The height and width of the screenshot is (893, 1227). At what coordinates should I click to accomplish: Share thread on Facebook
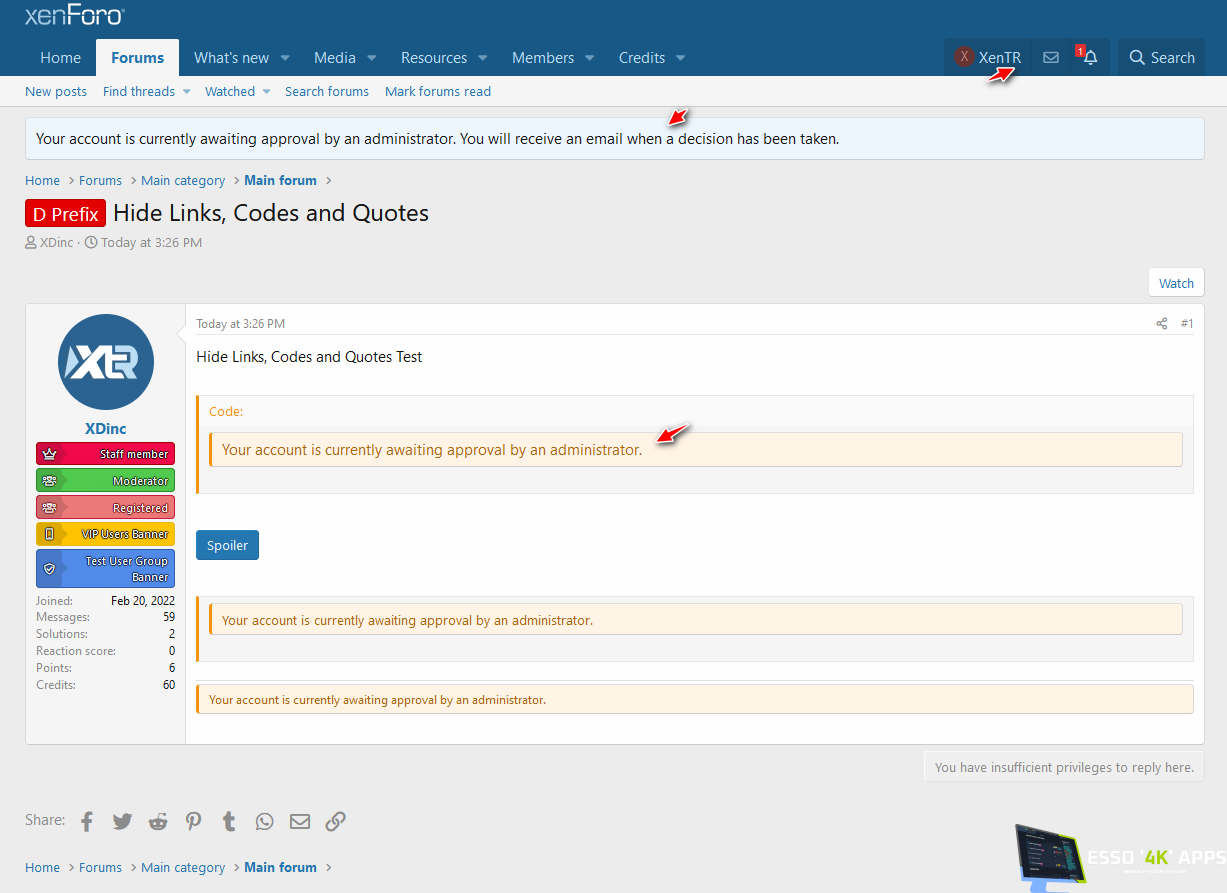click(87, 821)
